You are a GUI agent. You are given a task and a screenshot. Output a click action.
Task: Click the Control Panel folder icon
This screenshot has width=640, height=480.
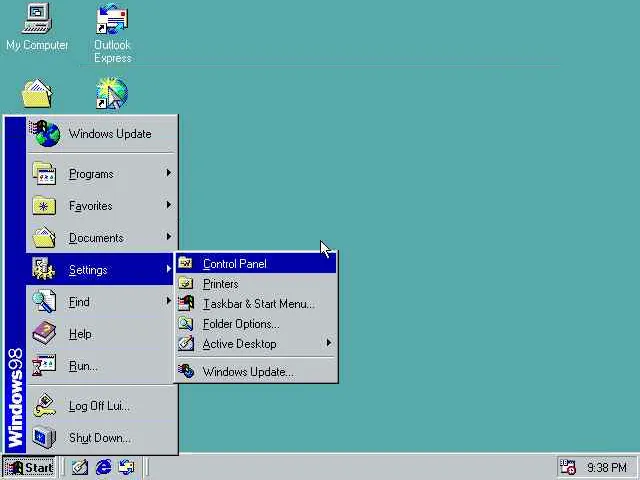(186, 263)
